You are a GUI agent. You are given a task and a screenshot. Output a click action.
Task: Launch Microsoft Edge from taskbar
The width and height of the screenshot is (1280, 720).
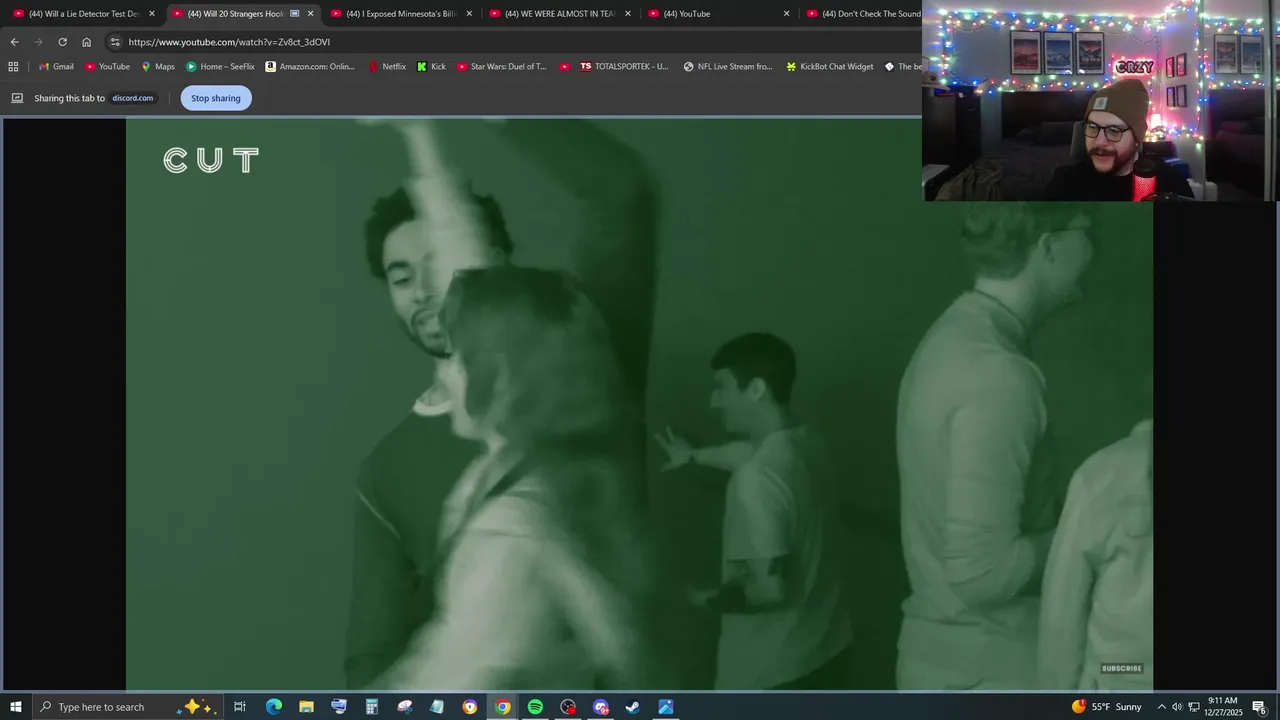point(273,707)
